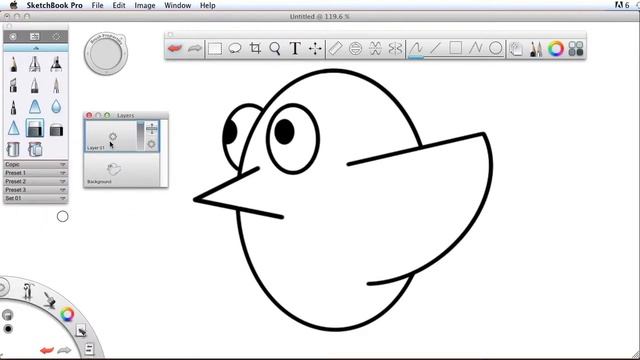Select the lasso selection tool
Viewport: 640px width, 360px height.
(235, 49)
